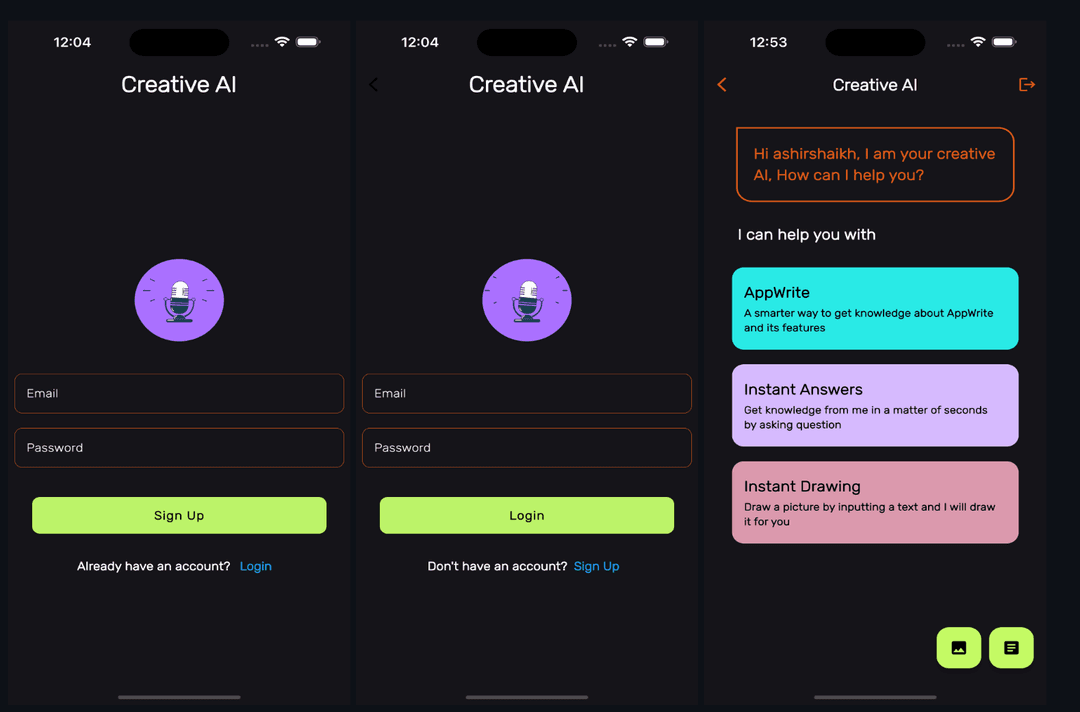The width and height of the screenshot is (1080, 712).
Task: Click the 12:53 clock in status bar
Action: click(x=768, y=42)
